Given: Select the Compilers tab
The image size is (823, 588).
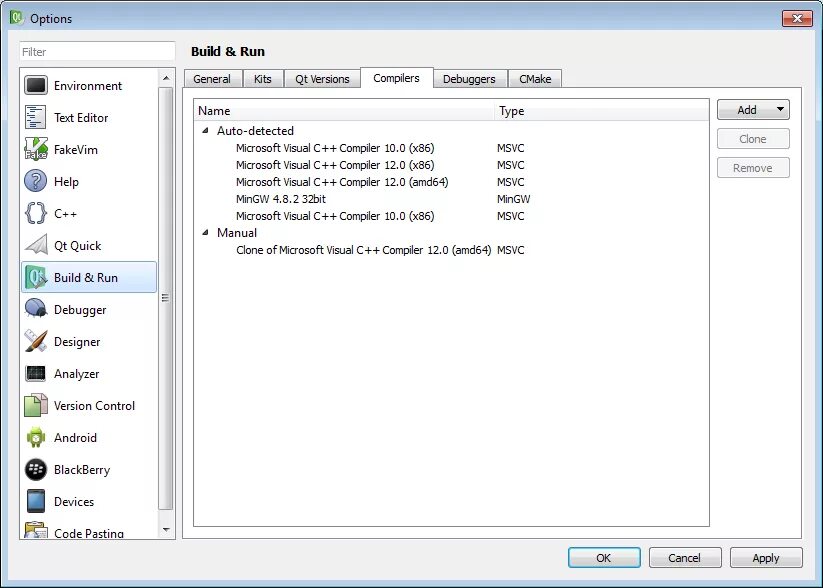Looking at the screenshot, I should [x=396, y=78].
